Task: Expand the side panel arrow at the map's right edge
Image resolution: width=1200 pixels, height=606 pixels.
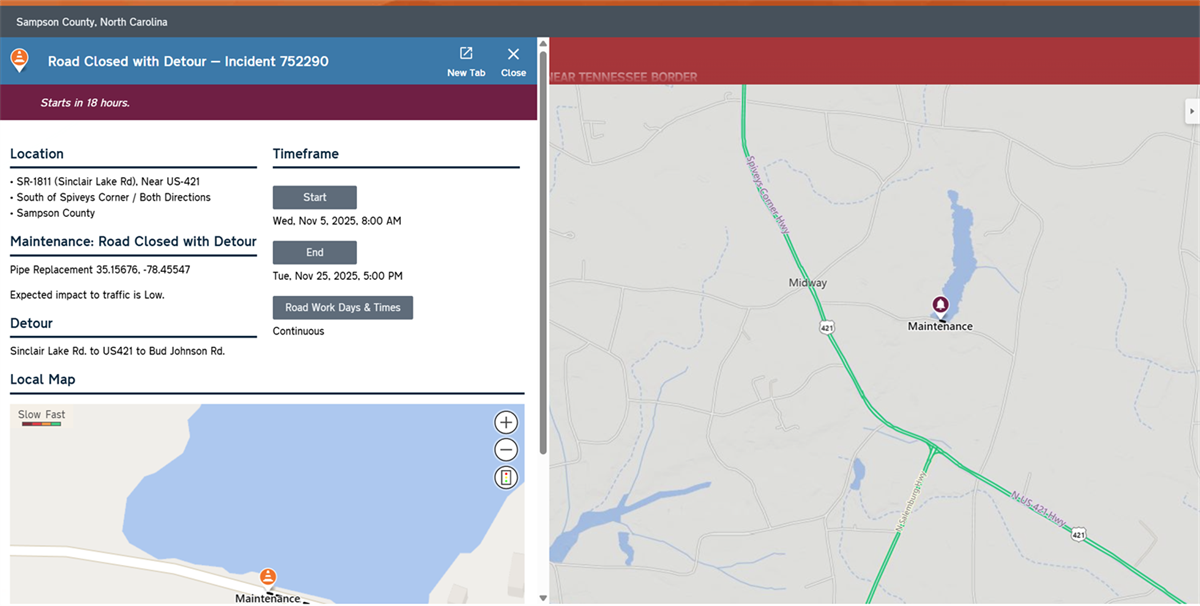Action: 1192,109
